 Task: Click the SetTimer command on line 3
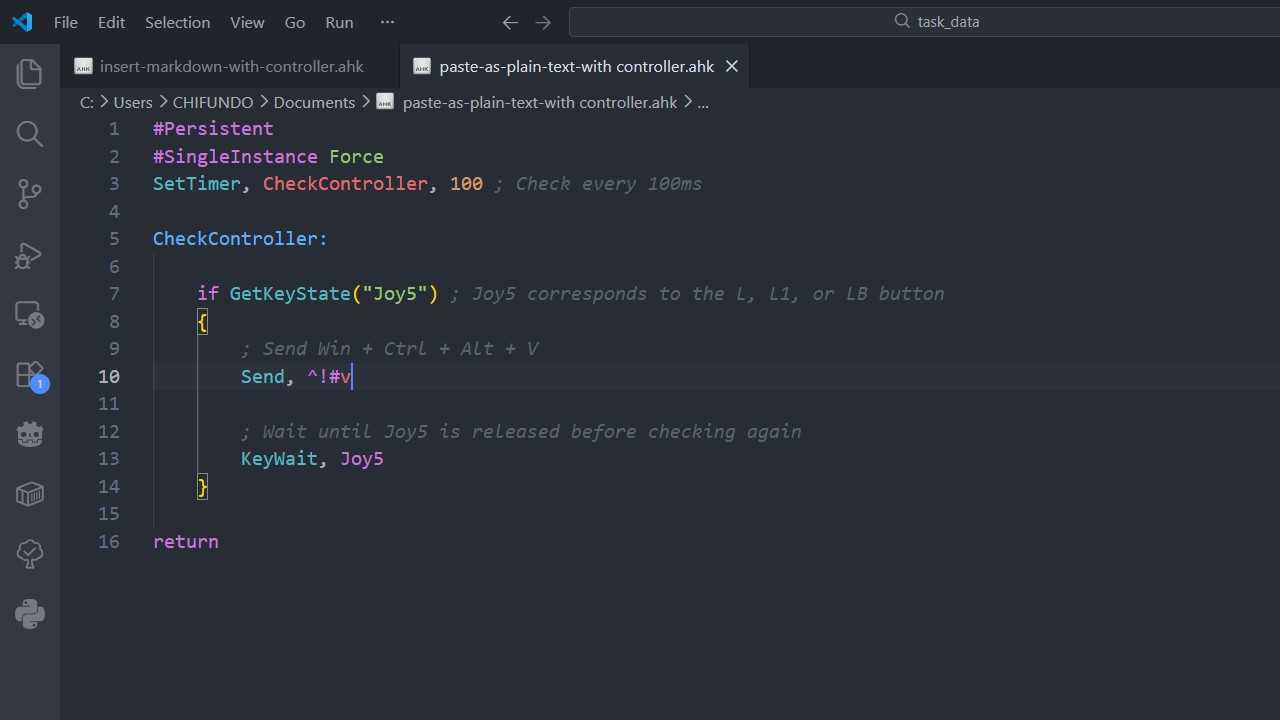(x=197, y=184)
